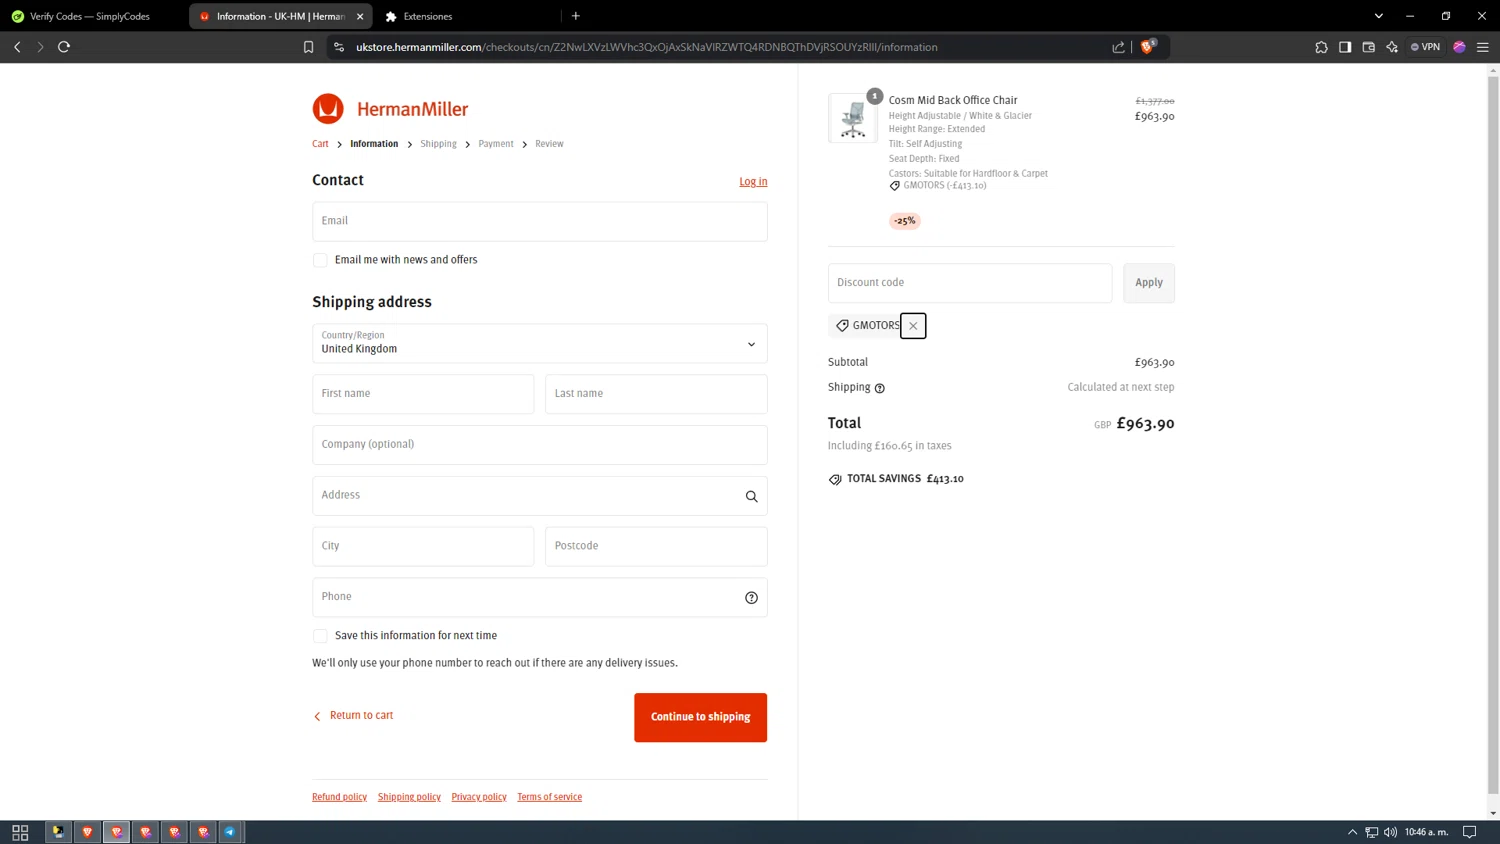Switch to the Verify Codes SimplyCodes tab
Viewport: 1500px width, 844px height.
[x=91, y=16]
